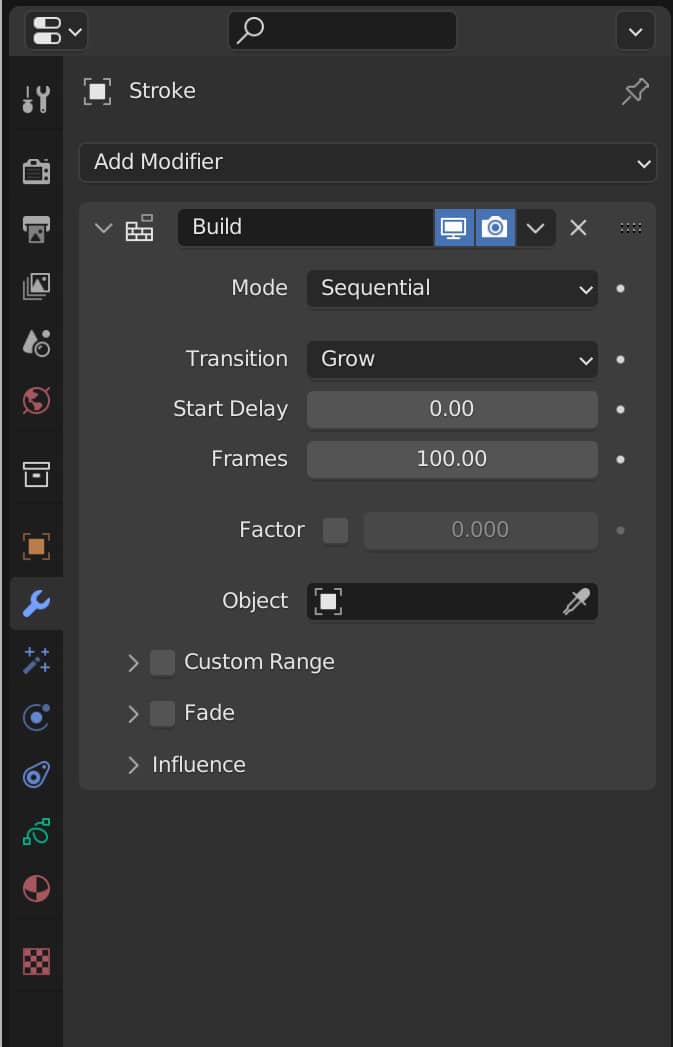Open the Physics properties tab
The image size is (673, 1047).
pos(35,774)
